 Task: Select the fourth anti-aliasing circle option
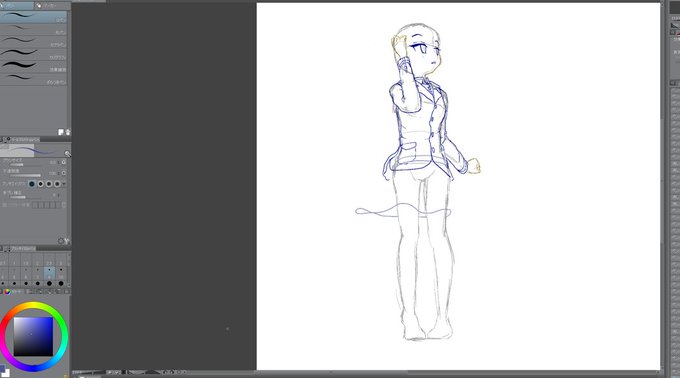click(x=57, y=184)
